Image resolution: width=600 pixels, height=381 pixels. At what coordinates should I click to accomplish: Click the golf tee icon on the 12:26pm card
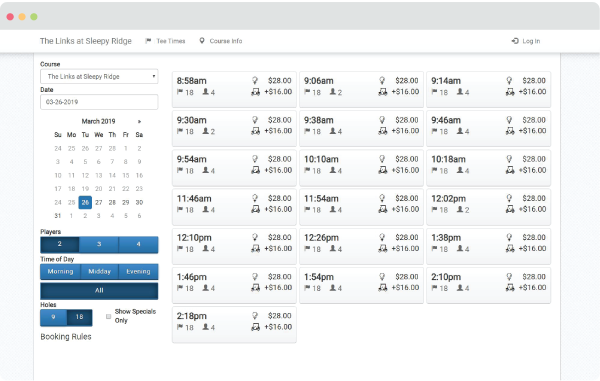382,237
